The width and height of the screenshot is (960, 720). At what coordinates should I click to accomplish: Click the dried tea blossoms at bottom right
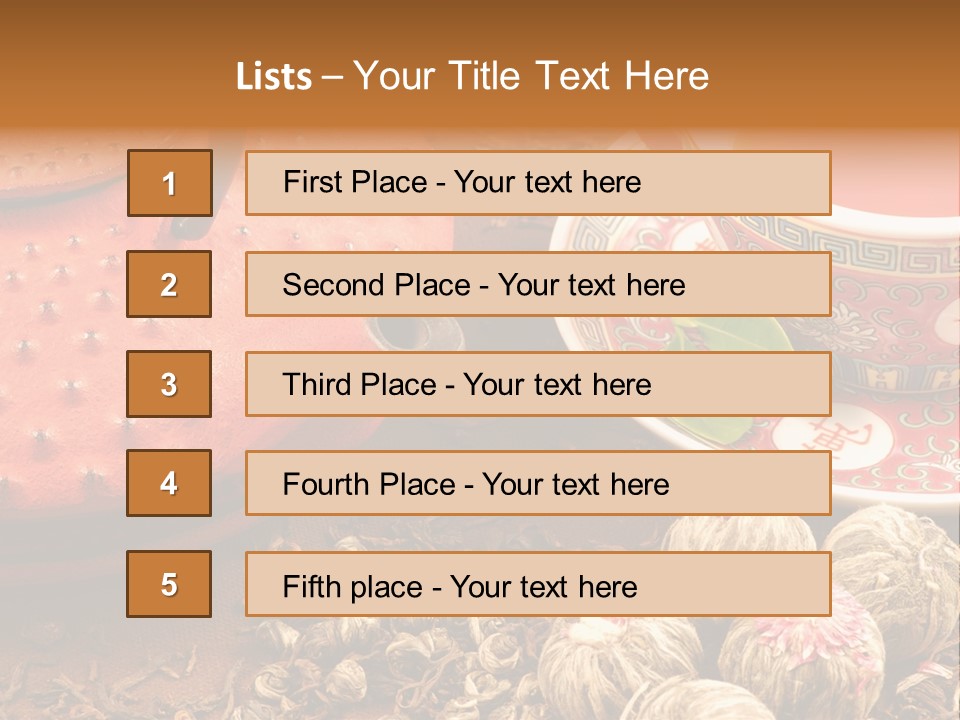[x=880, y=620]
